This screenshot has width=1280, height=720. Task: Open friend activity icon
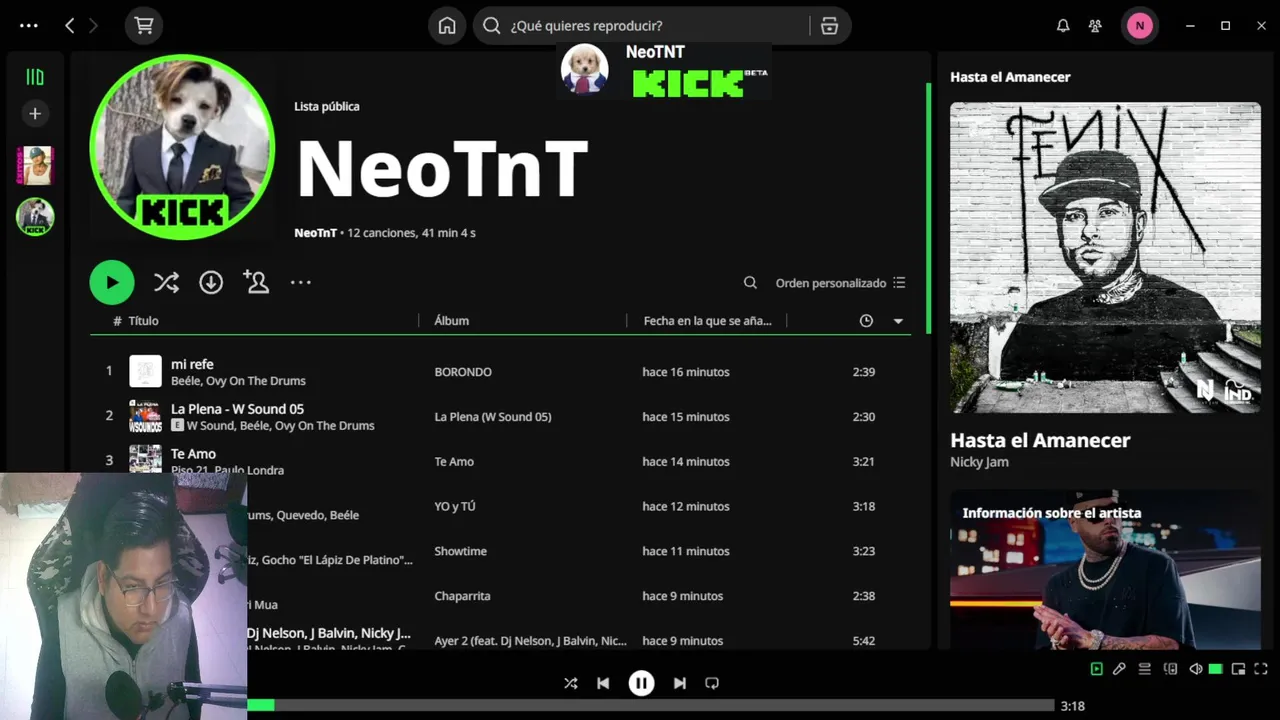click(x=1096, y=26)
